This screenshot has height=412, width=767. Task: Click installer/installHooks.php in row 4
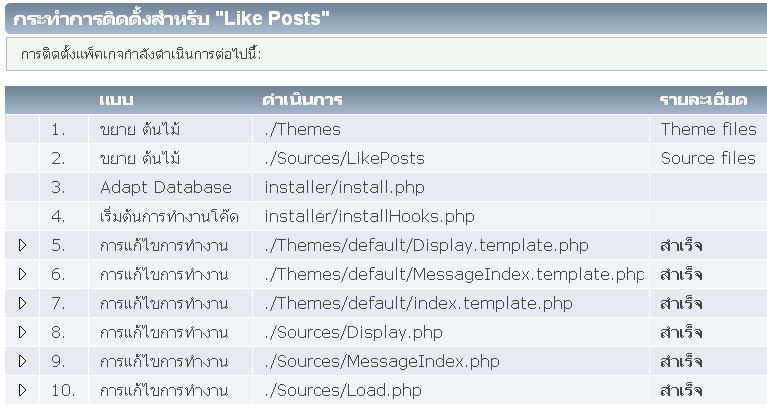(355, 216)
